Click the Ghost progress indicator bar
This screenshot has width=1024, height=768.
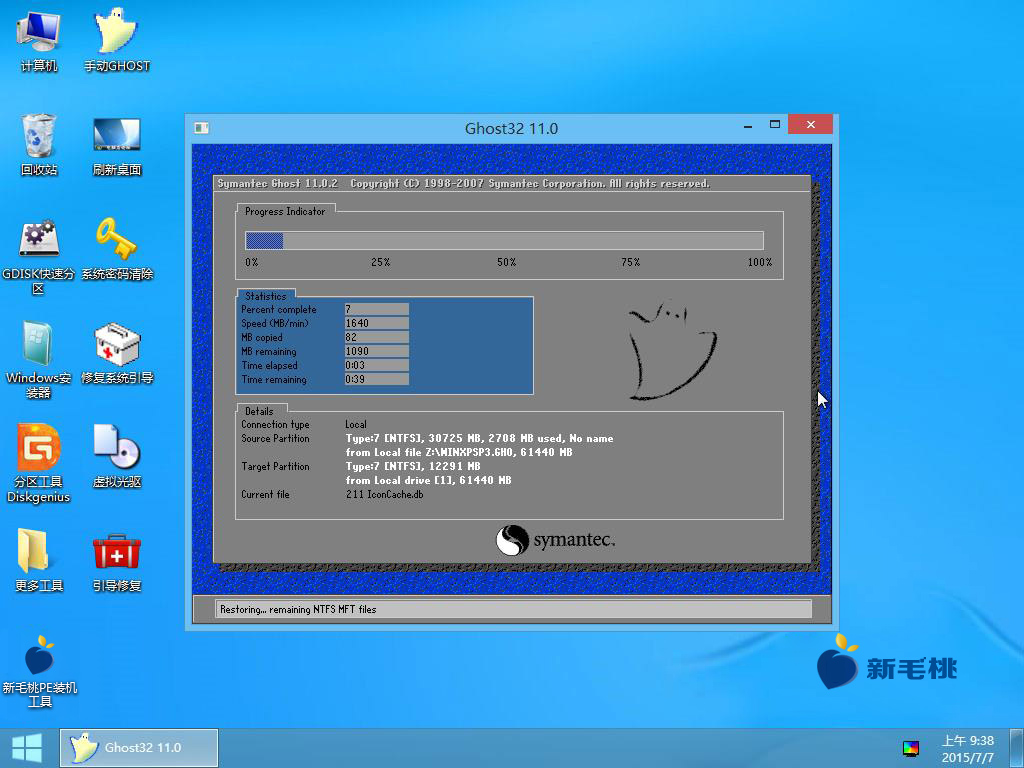point(504,240)
